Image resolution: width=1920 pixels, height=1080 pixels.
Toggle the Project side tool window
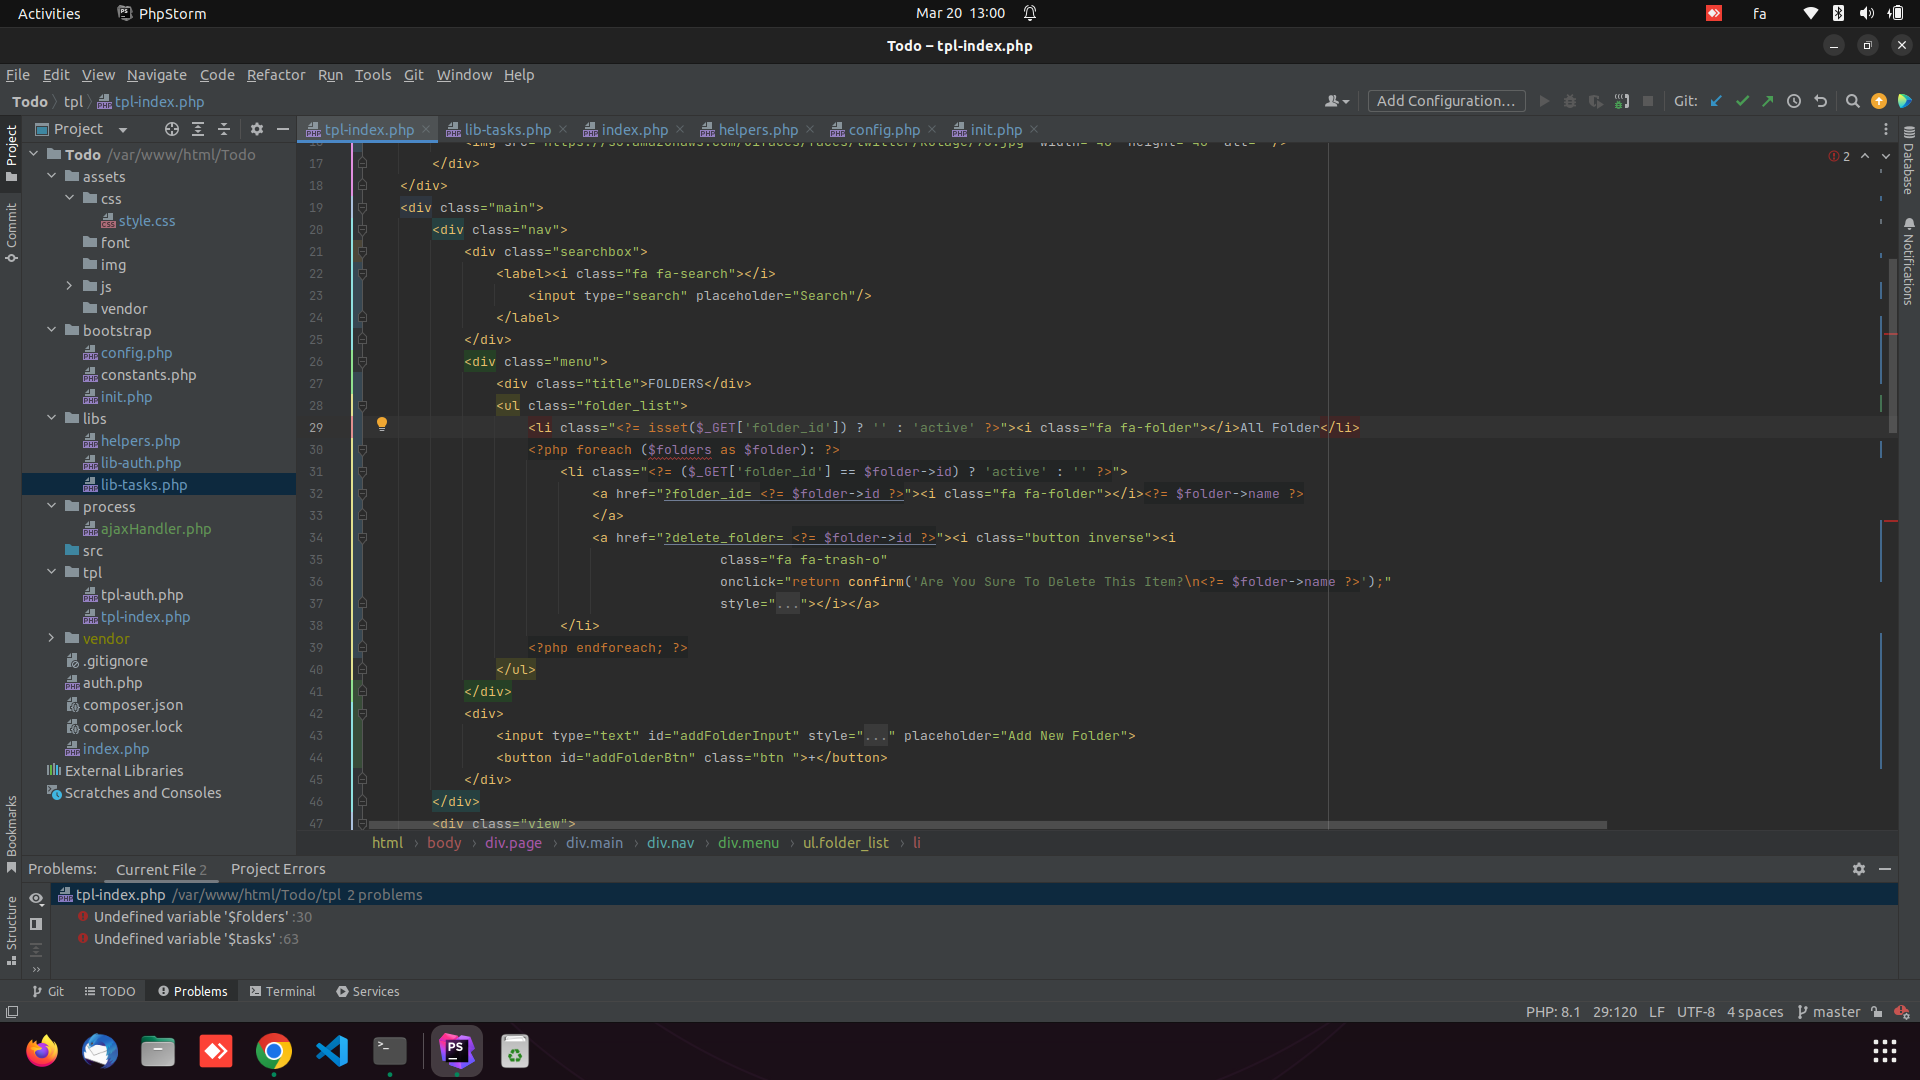click(x=11, y=153)
